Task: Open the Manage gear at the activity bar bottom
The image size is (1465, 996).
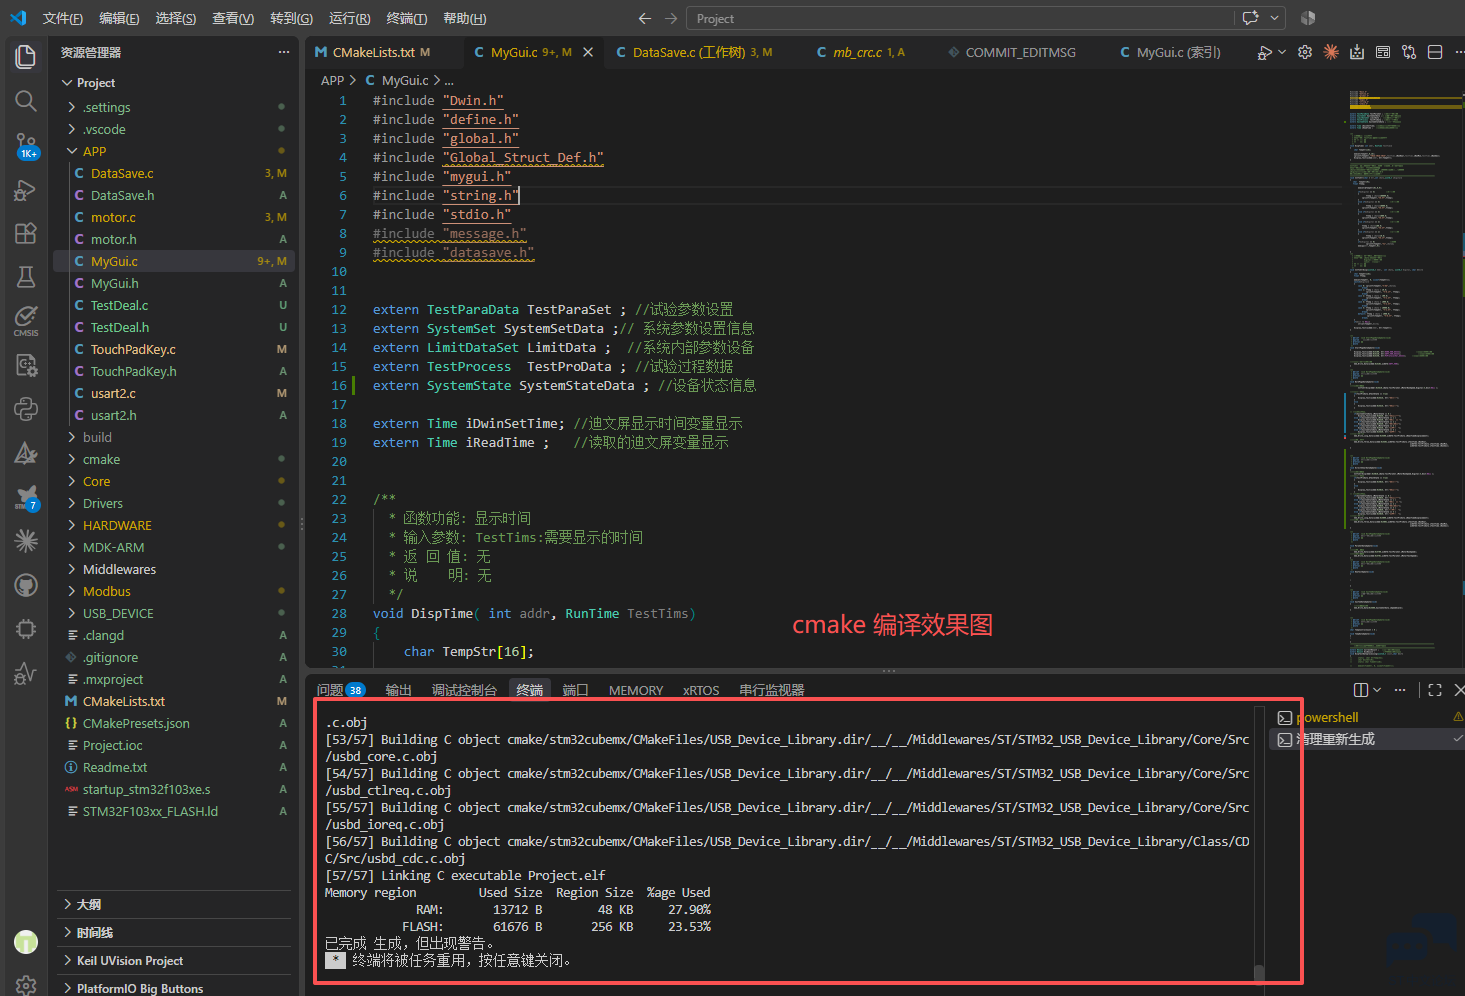Action: point(26,985)
